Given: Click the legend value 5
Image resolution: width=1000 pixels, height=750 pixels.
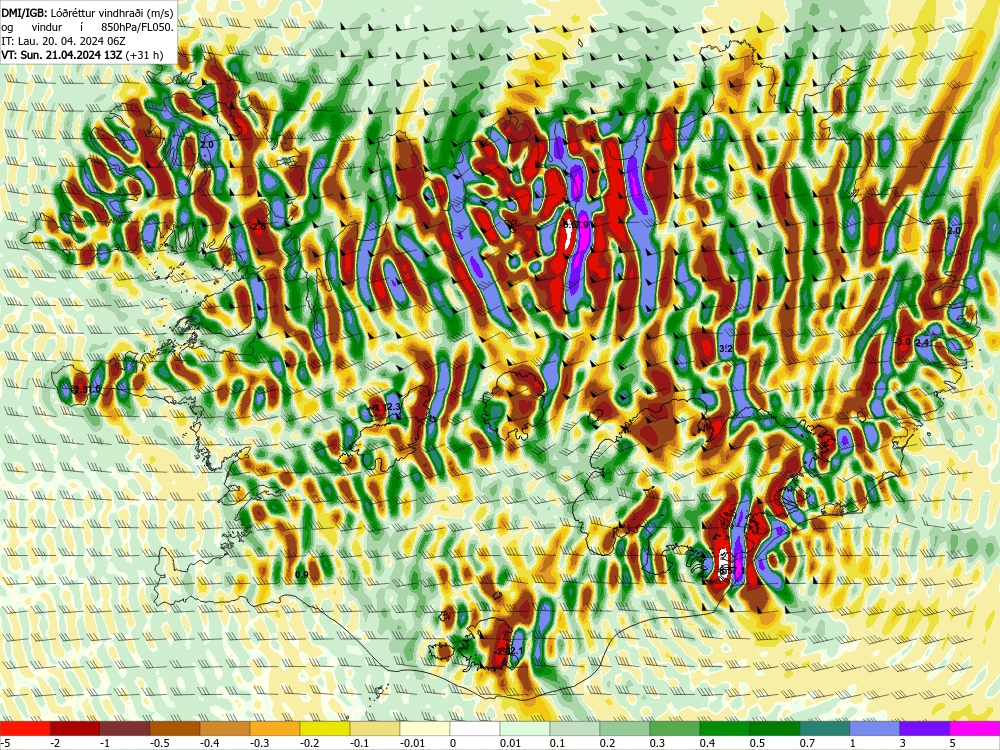Looking at the screenshot, I should click(953, 743).
